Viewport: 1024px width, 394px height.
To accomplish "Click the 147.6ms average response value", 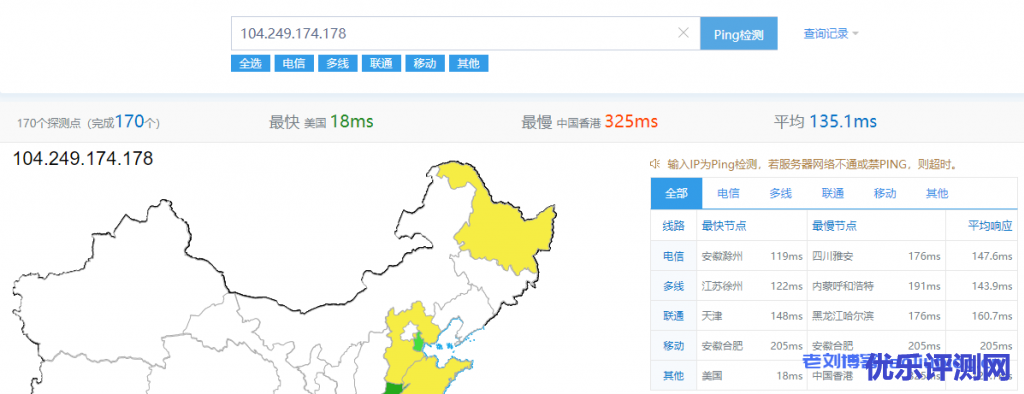I will (993, 256).
